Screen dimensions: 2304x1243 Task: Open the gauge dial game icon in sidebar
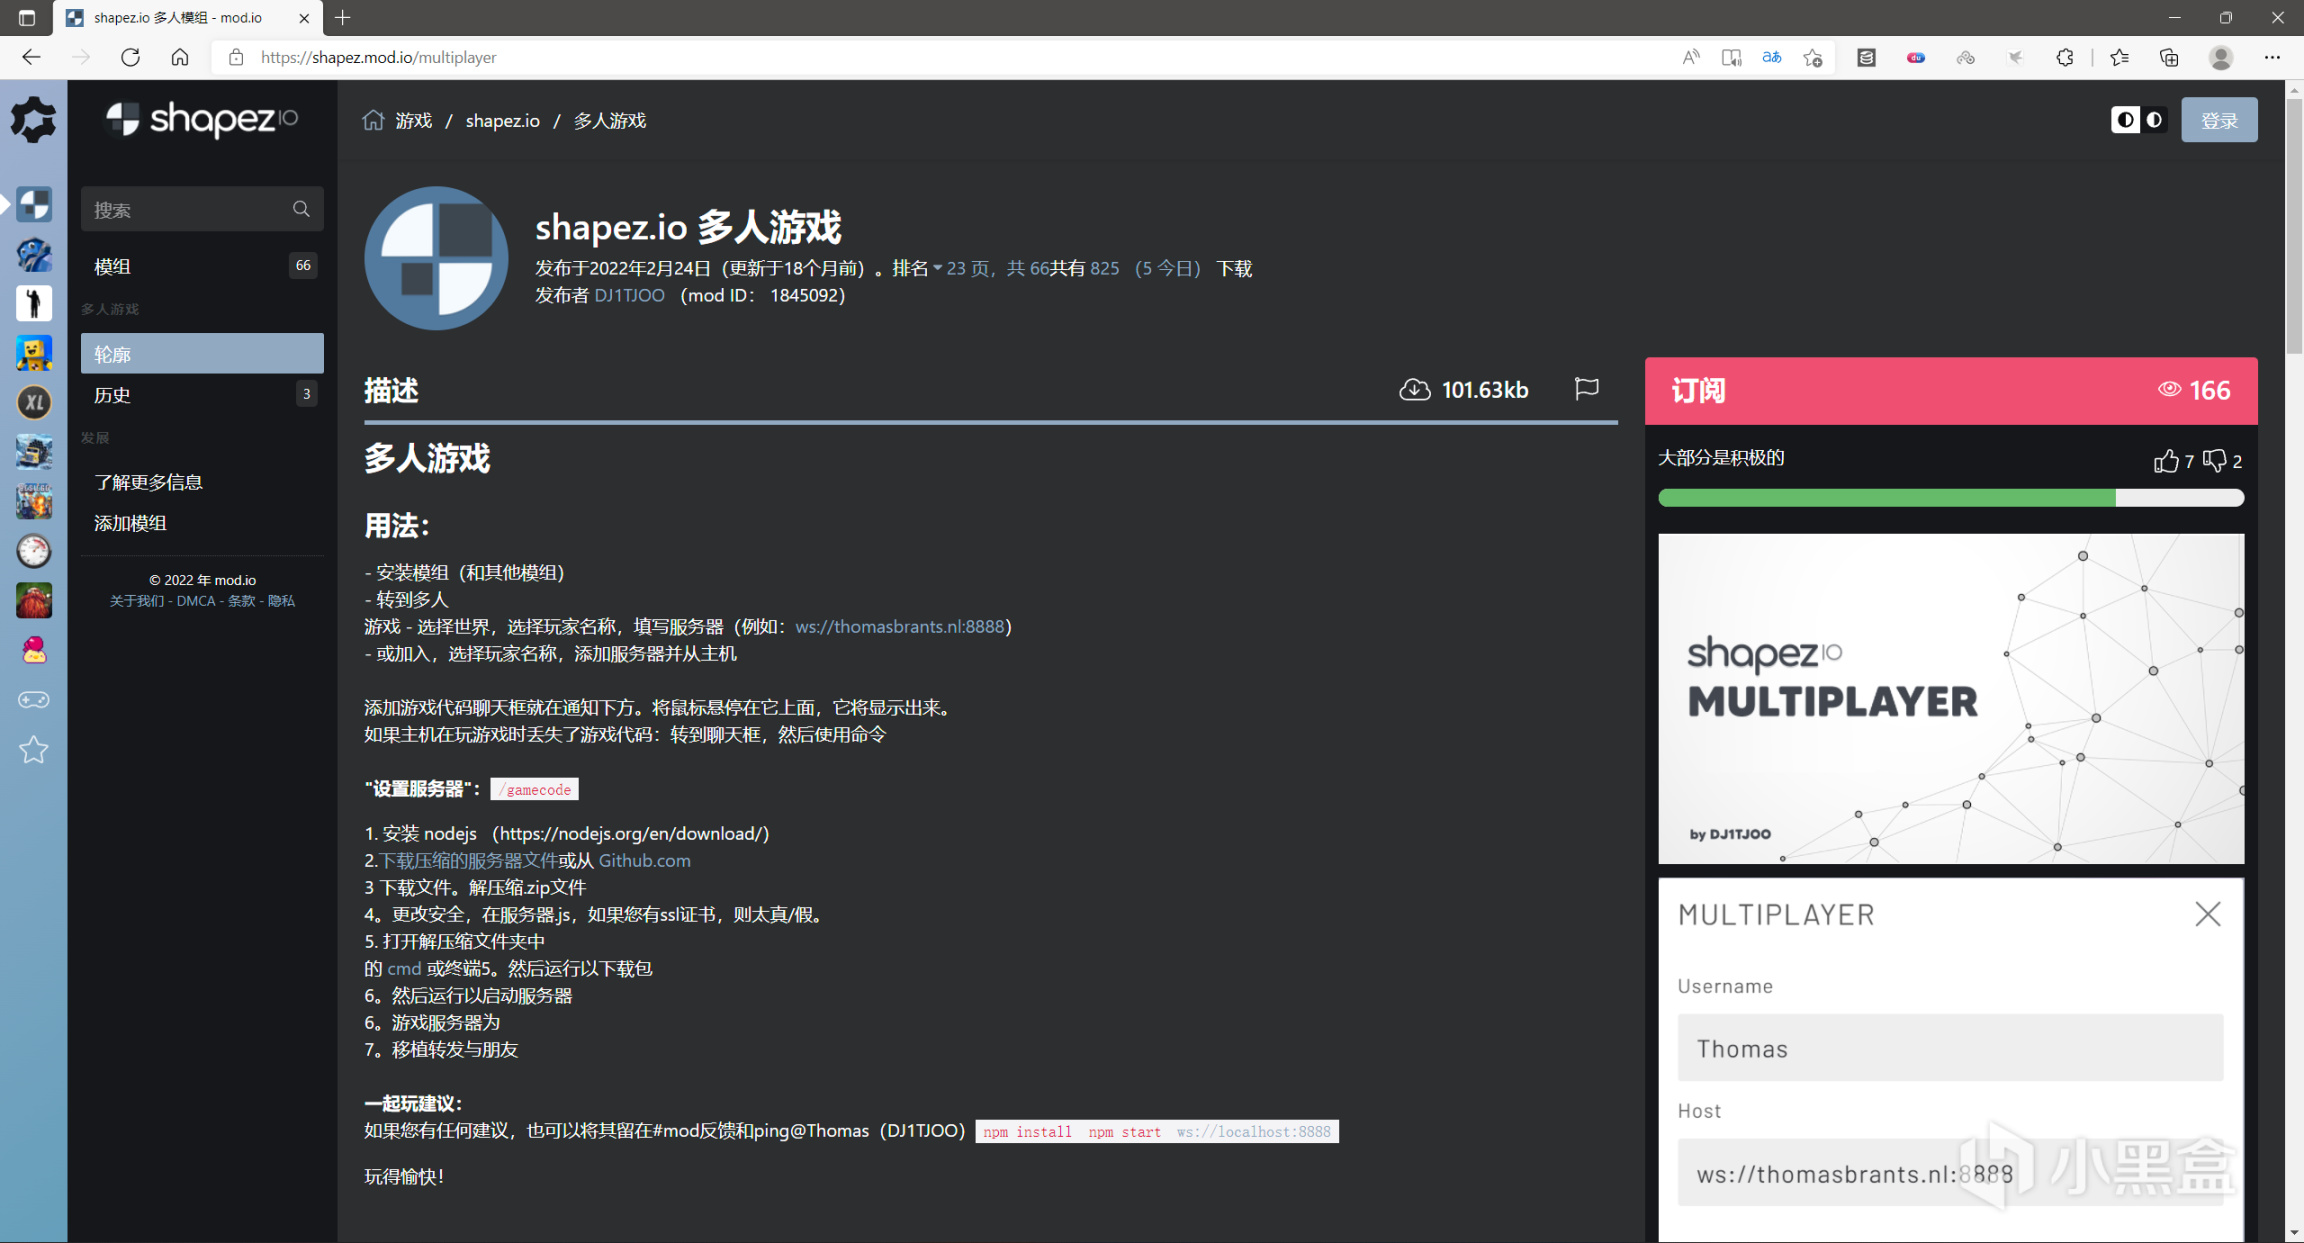34,551
